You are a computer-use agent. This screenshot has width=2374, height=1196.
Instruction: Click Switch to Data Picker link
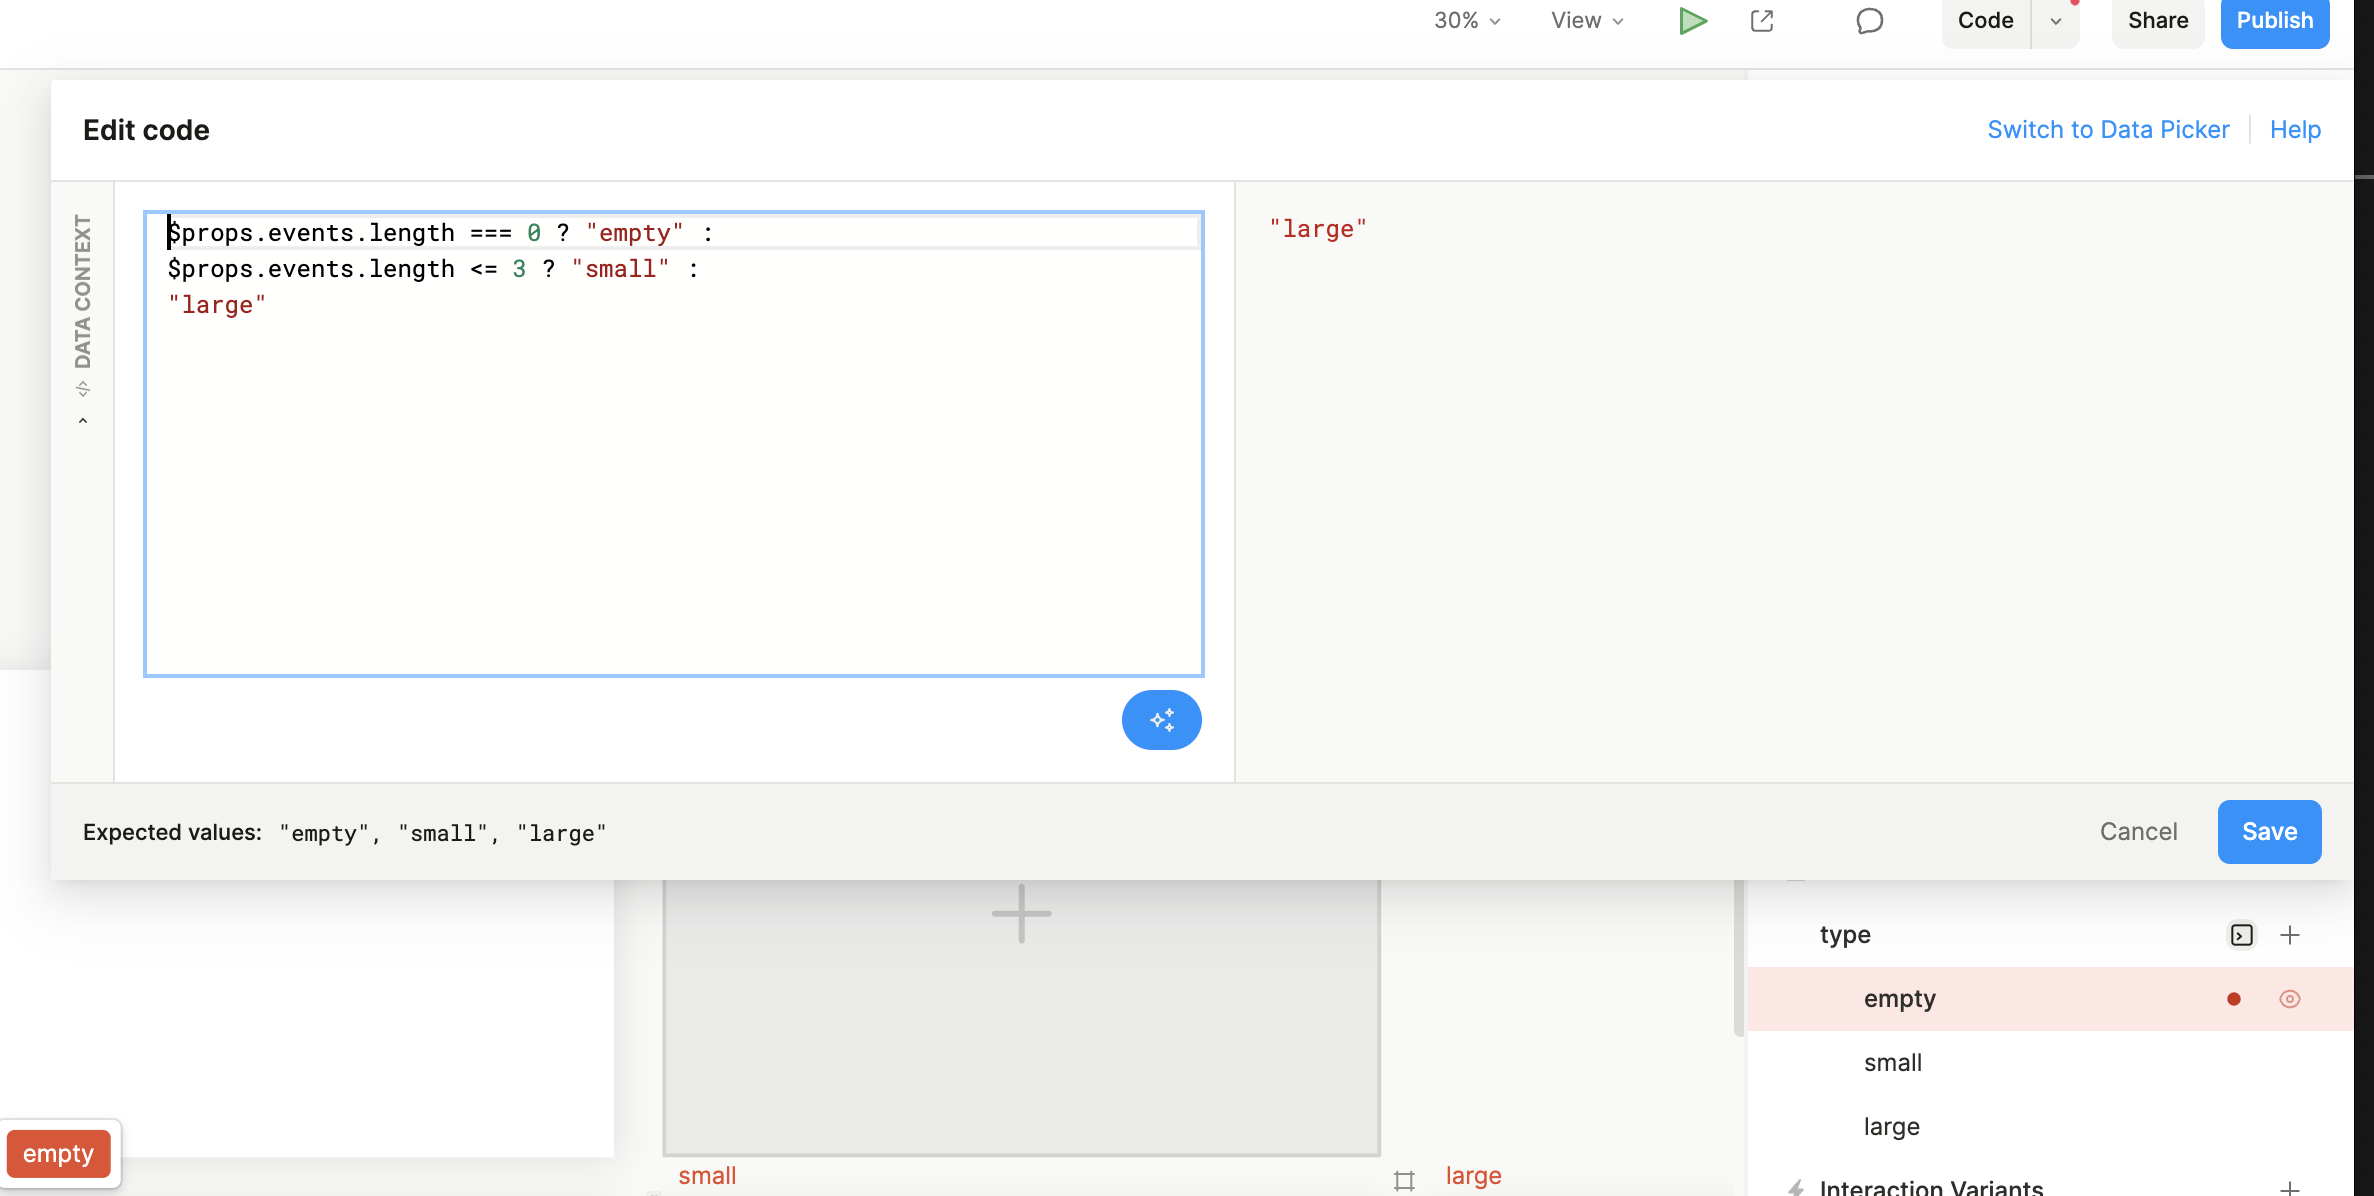click(x=2108, y=130)
